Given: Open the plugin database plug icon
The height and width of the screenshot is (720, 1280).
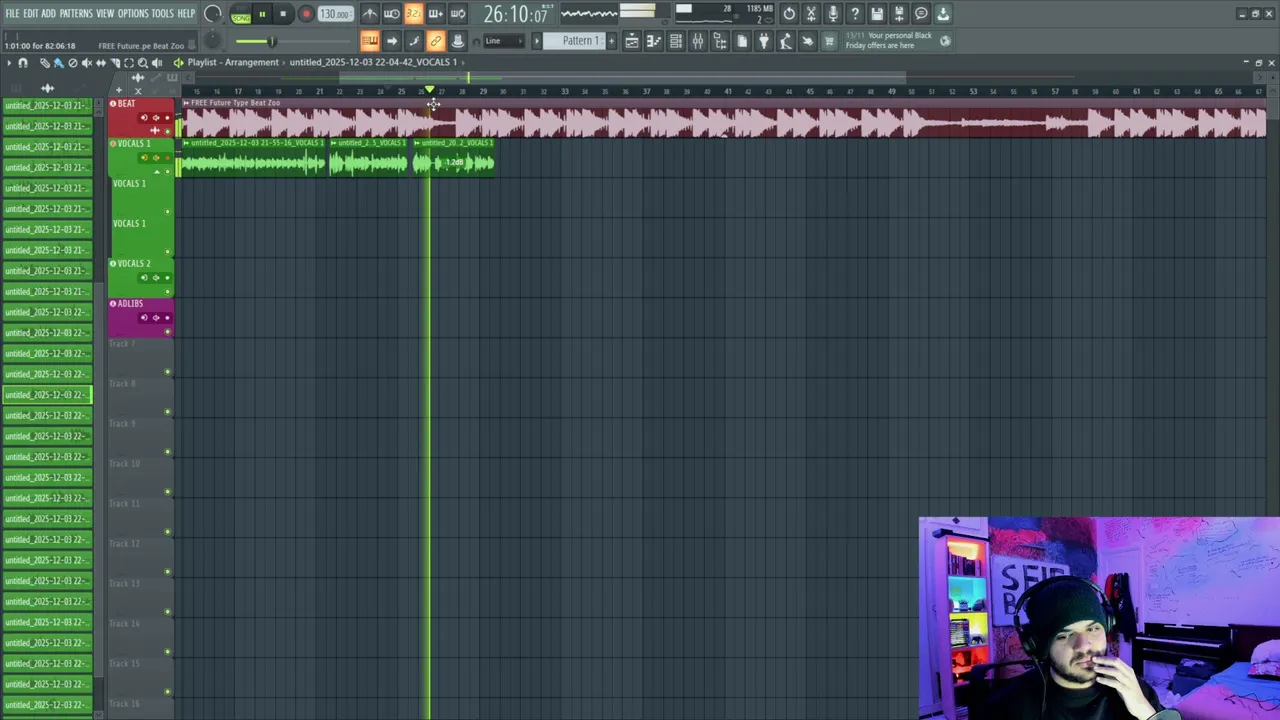Looking at the screenshot, I should (764, 41).
